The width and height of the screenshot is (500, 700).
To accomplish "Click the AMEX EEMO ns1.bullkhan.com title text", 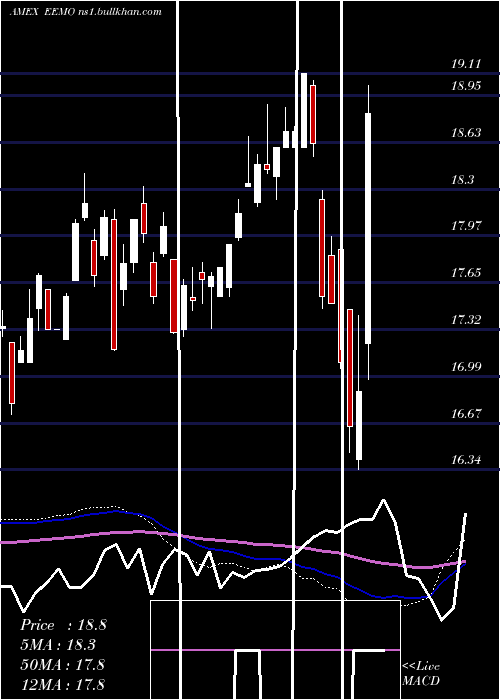I will coord(86,12).
